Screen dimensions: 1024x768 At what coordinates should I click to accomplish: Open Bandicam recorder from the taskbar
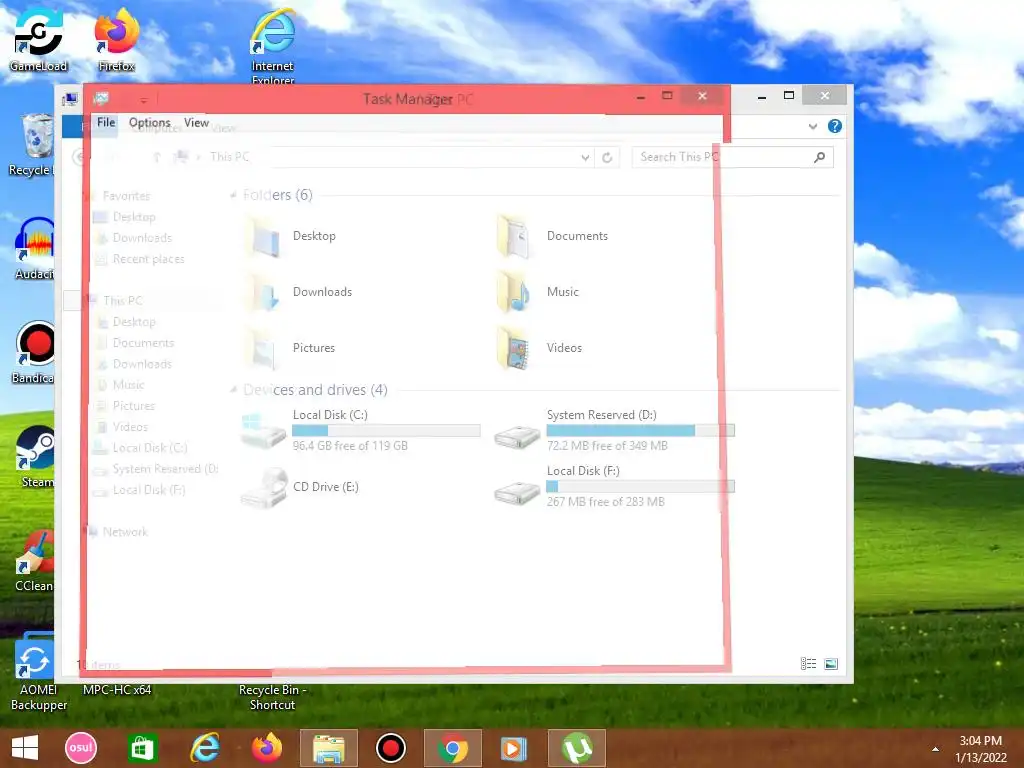[x=391, y=748]
